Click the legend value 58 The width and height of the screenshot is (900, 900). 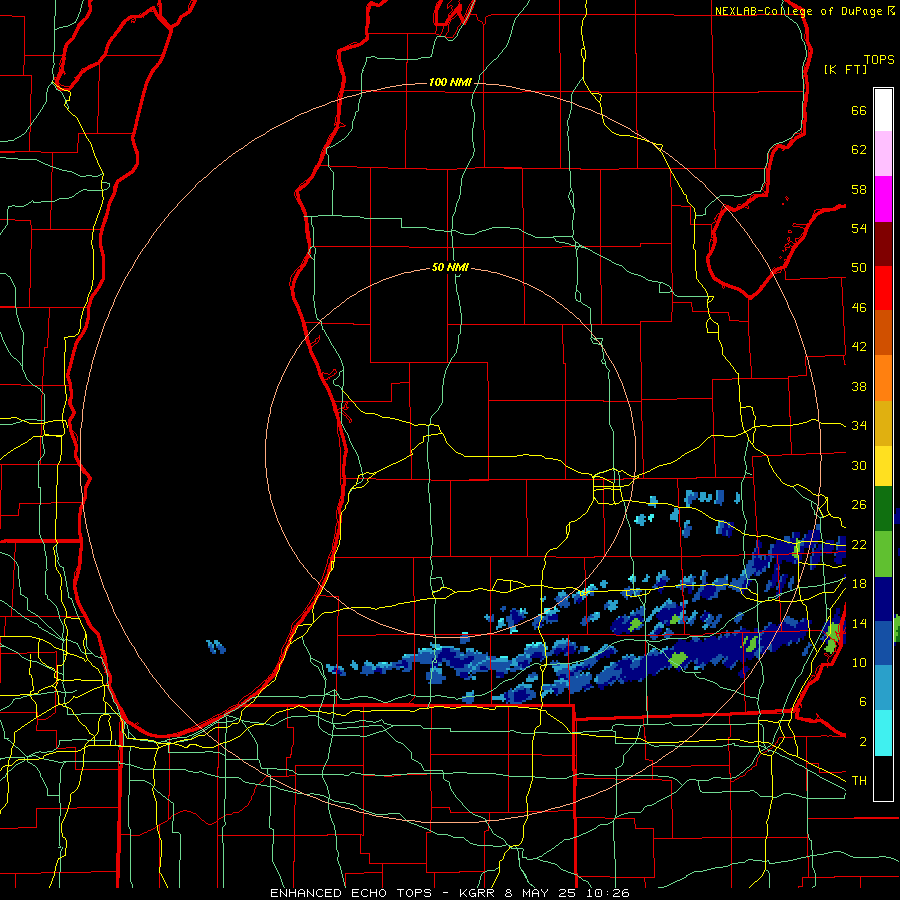(859, 189)
